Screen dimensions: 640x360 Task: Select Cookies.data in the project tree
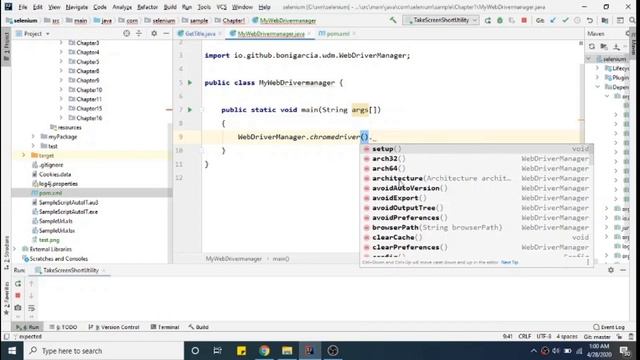point(55,174)
